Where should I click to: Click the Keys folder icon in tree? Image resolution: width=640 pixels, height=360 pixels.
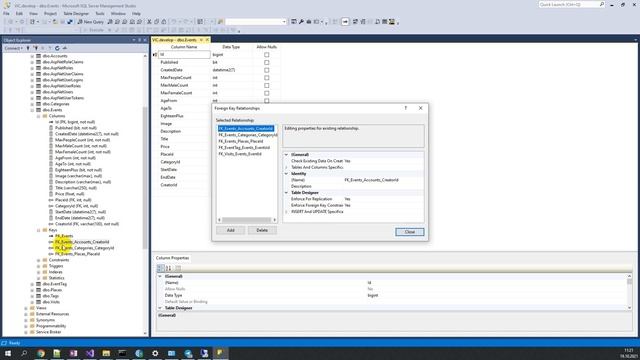45,230
